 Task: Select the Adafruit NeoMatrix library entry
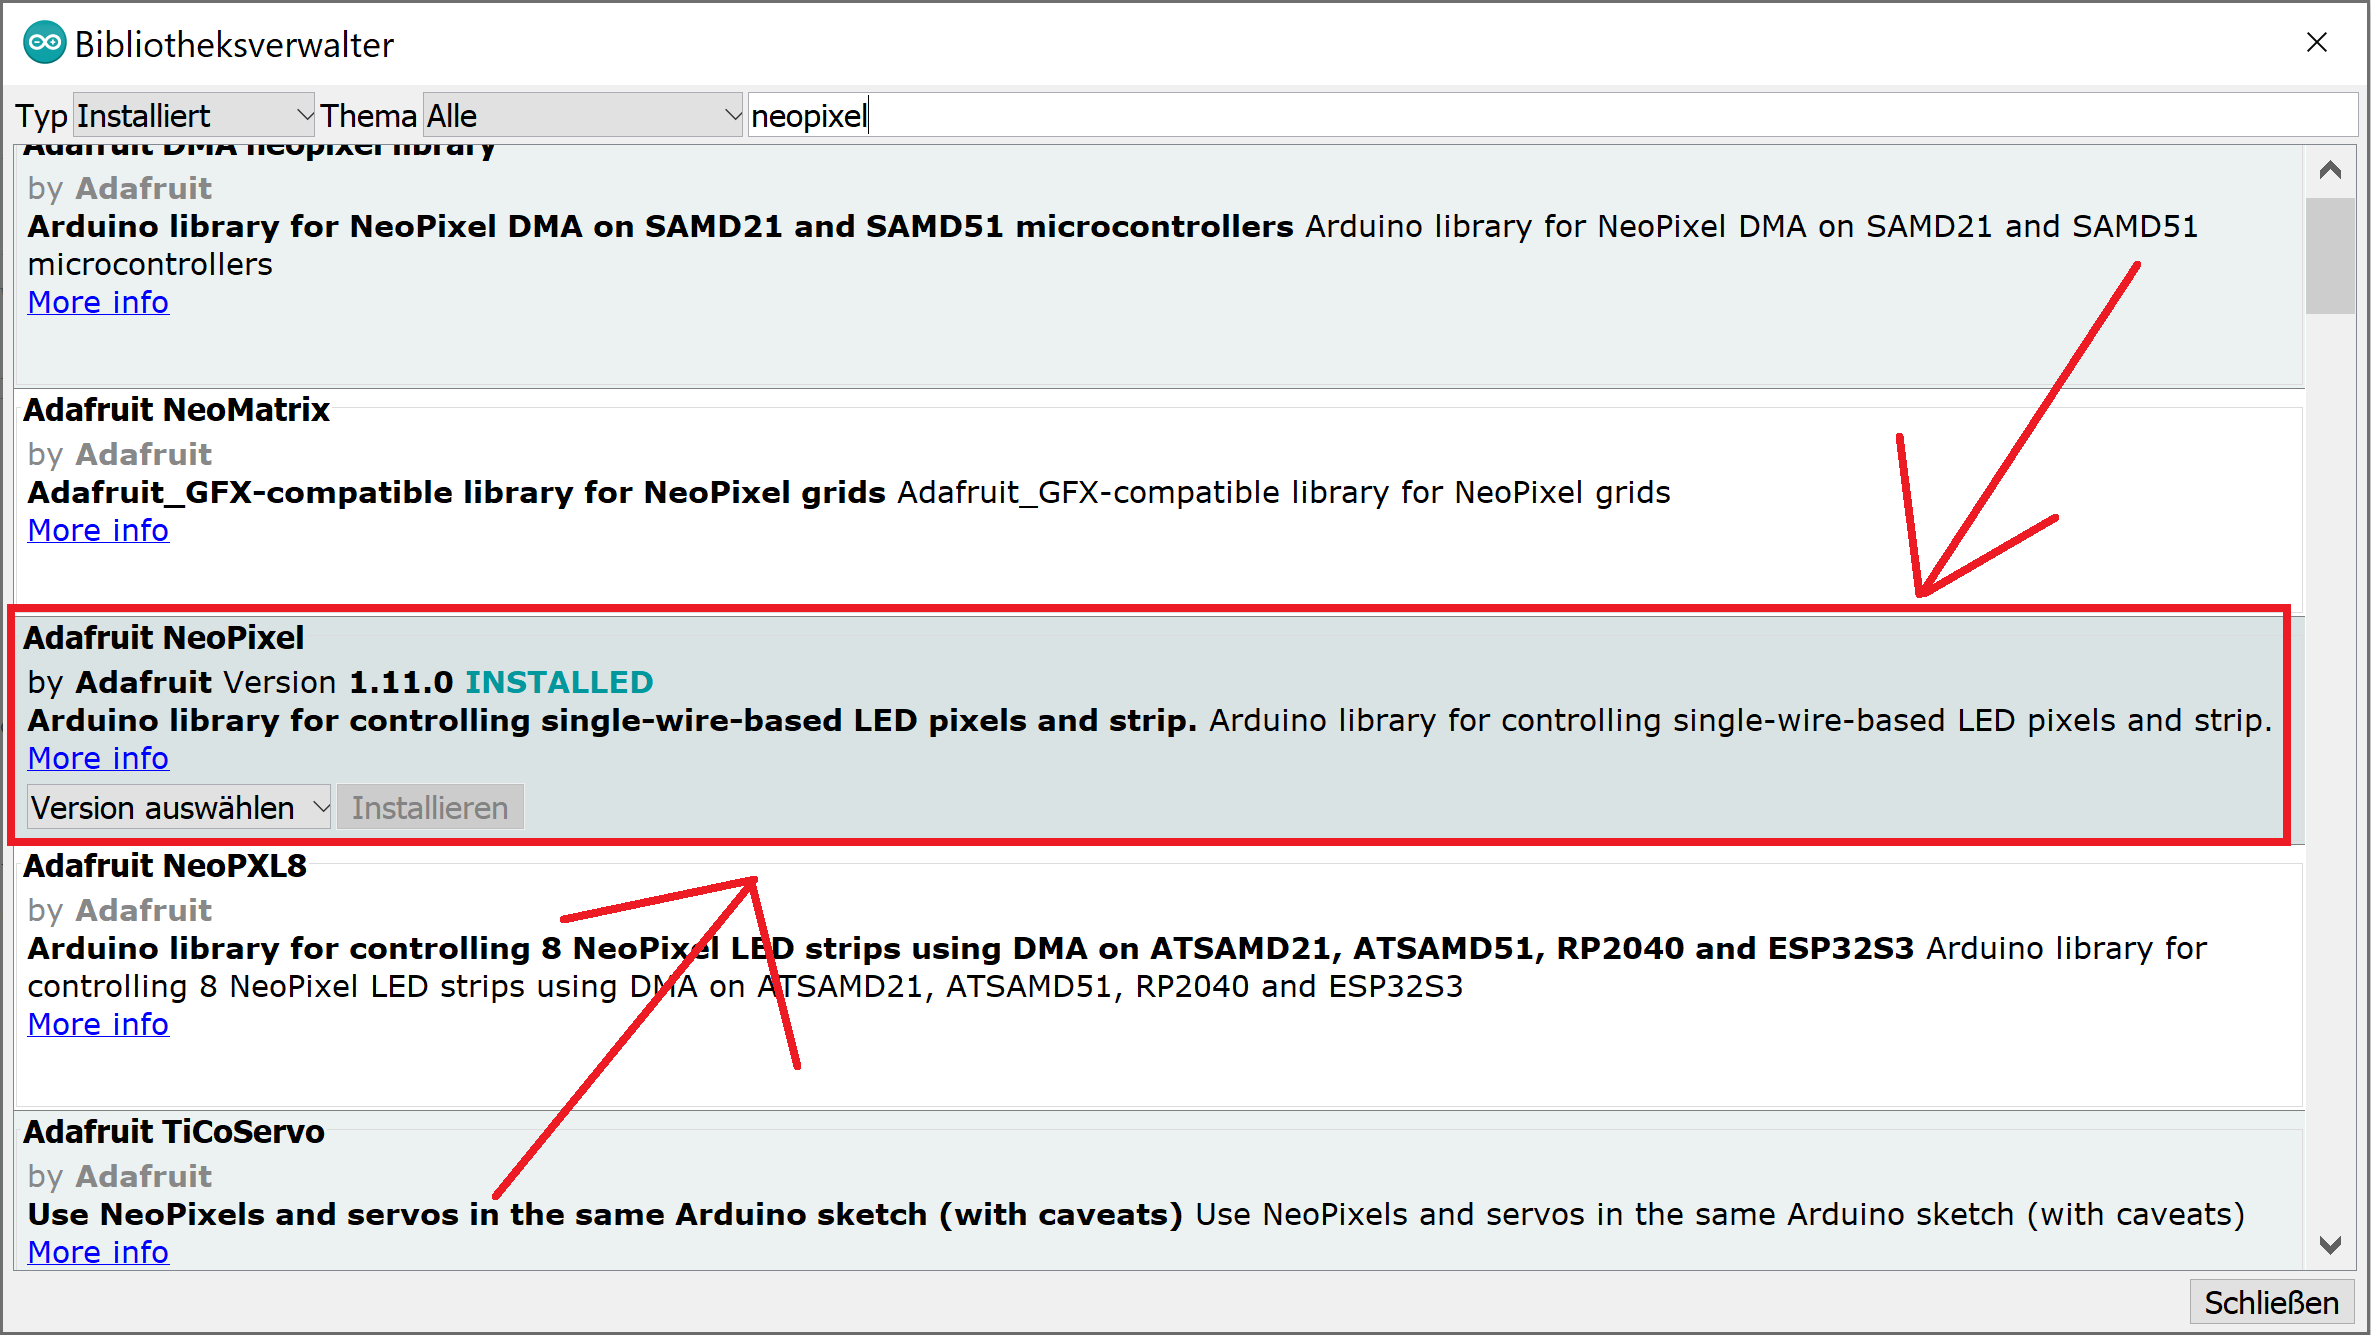[x=176, y=410]
